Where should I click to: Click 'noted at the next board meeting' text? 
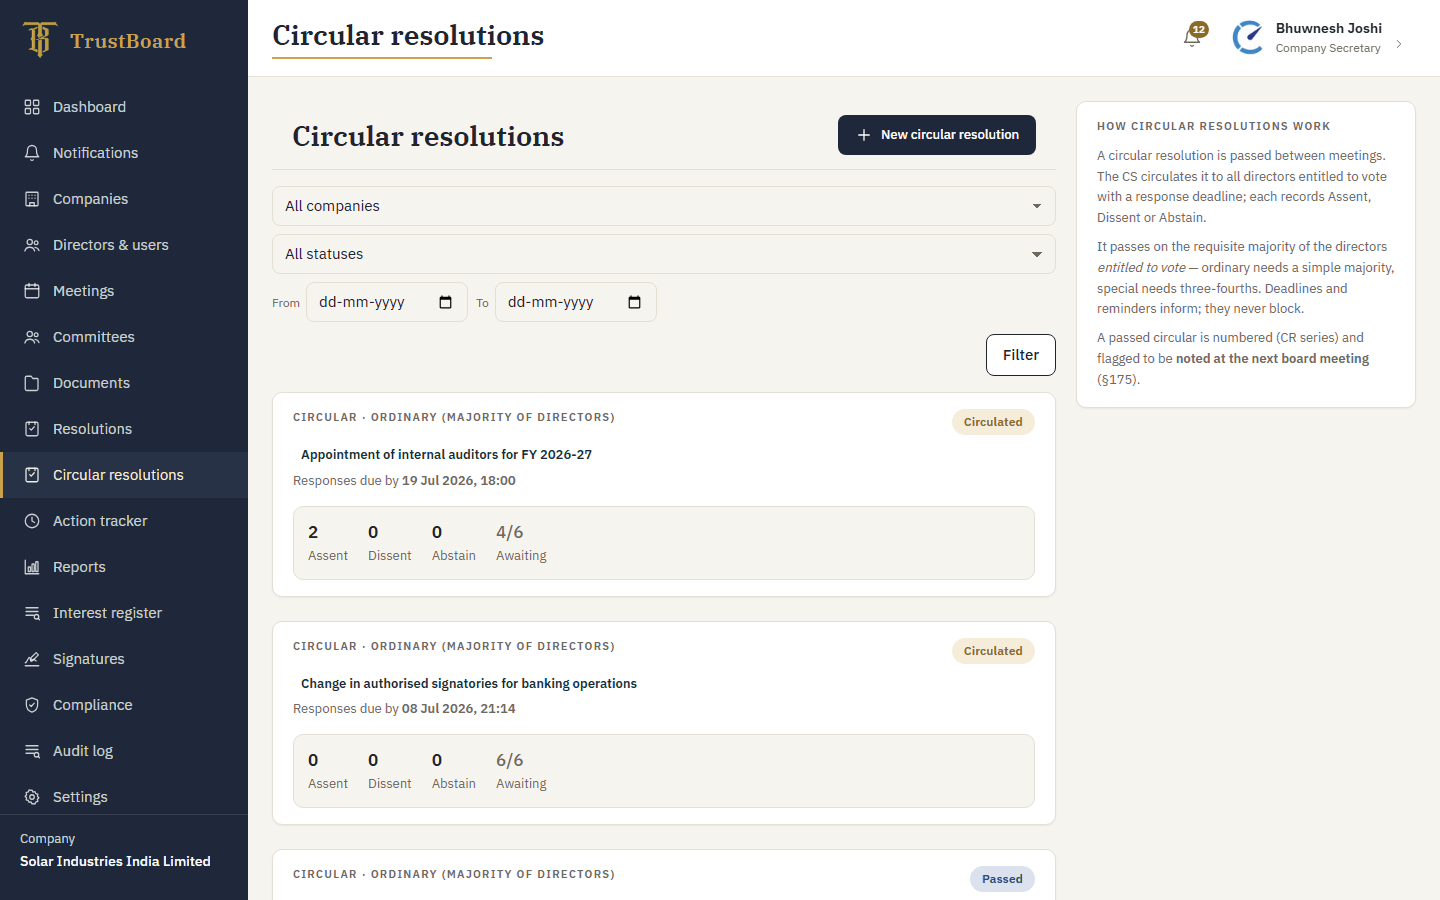[x=1272, y=358]
